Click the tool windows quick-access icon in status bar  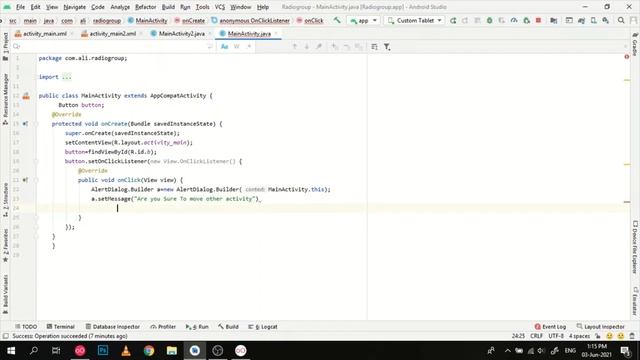5,336
